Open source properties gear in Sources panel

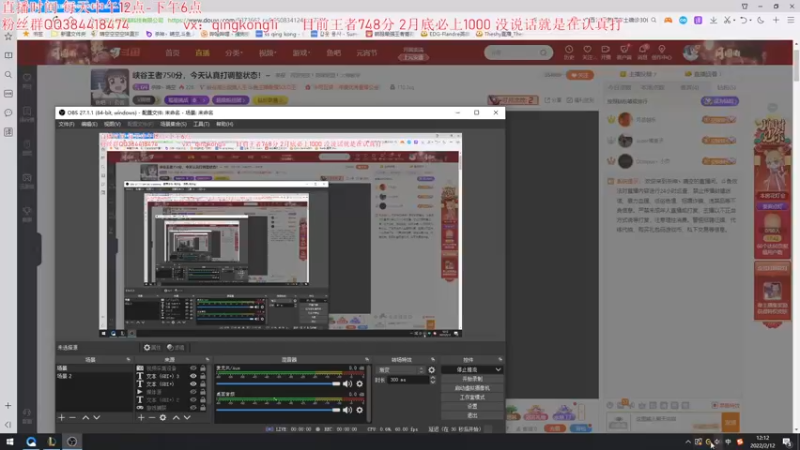163,417
